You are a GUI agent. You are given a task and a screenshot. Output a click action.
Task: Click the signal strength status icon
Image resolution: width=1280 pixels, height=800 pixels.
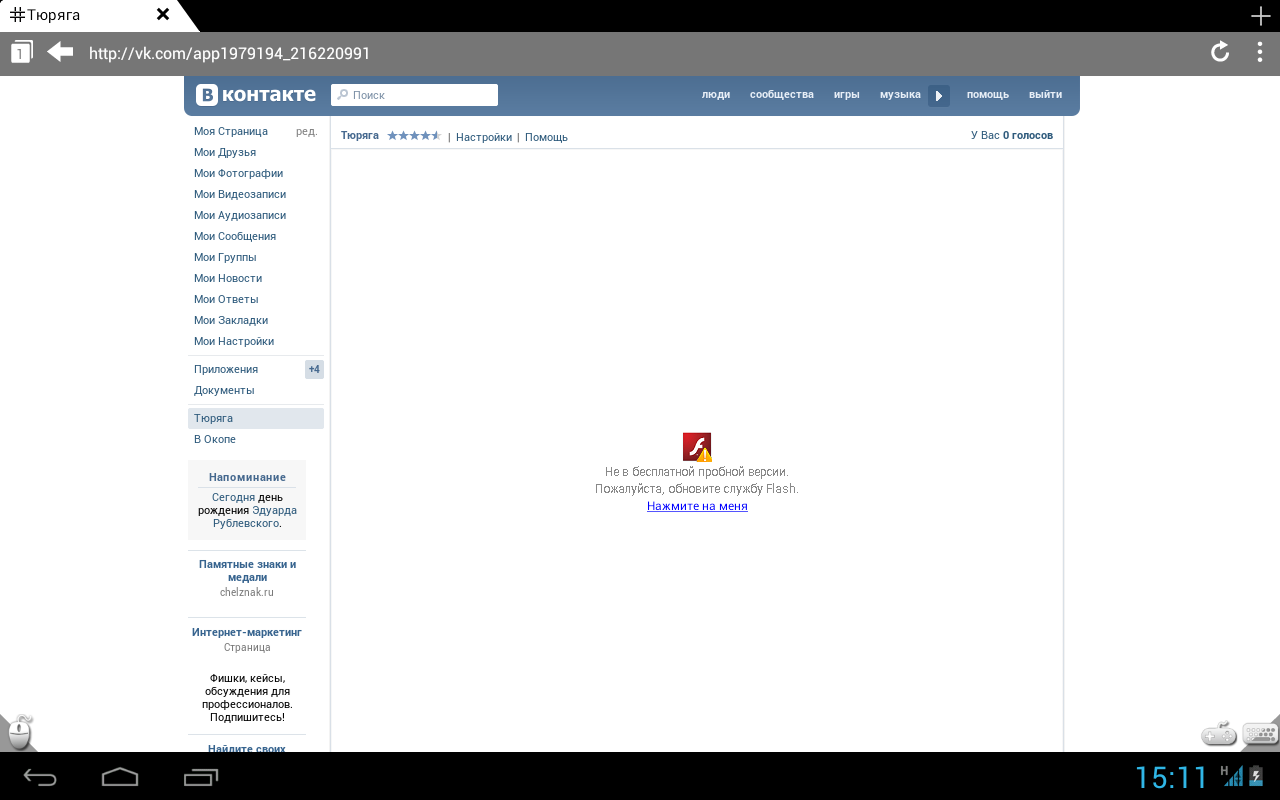click(x=1233, y=775)
